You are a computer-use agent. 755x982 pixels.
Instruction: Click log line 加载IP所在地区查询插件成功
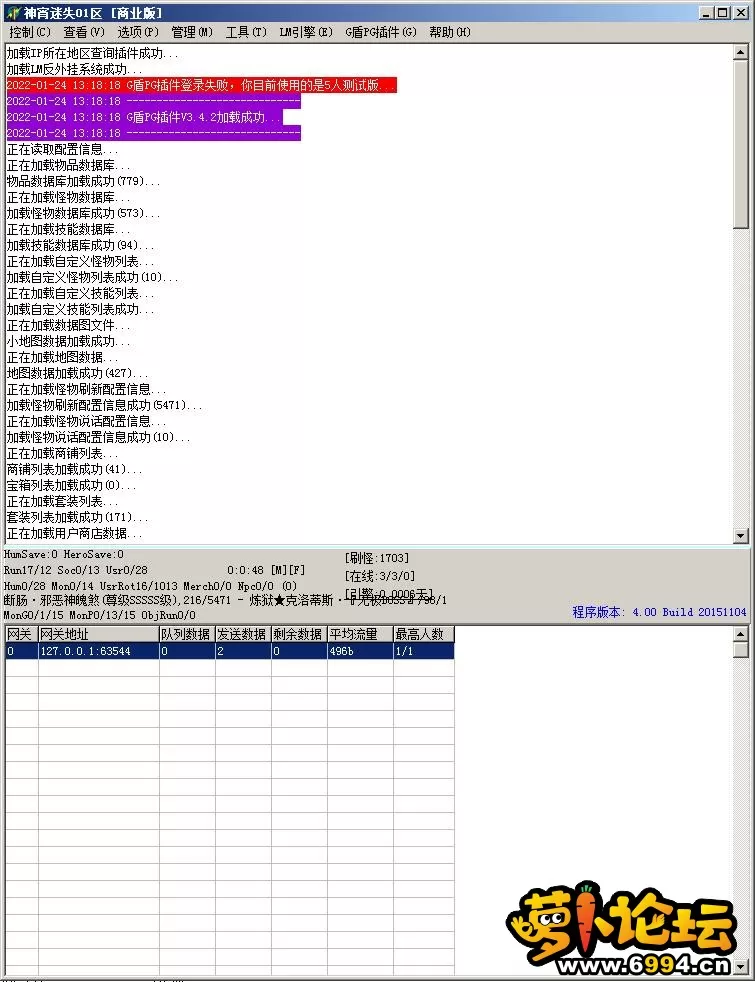92,53
